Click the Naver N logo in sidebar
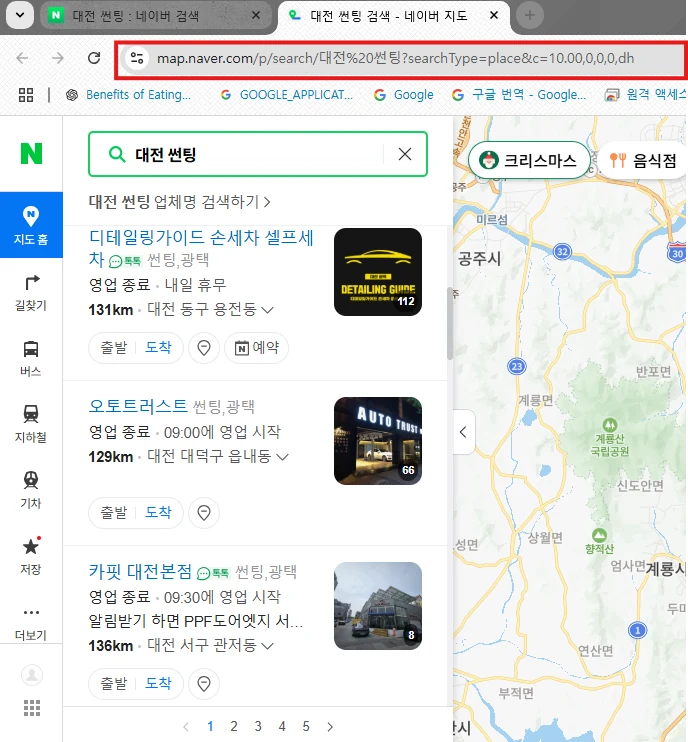 click(x=31, y=154)
